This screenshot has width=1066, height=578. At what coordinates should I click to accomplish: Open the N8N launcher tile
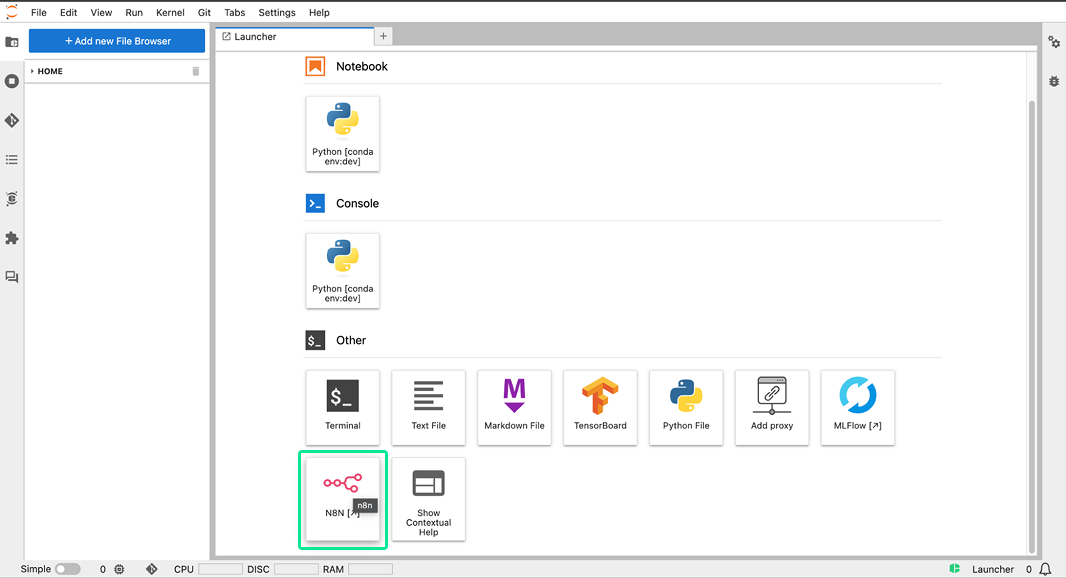(342, 497)
